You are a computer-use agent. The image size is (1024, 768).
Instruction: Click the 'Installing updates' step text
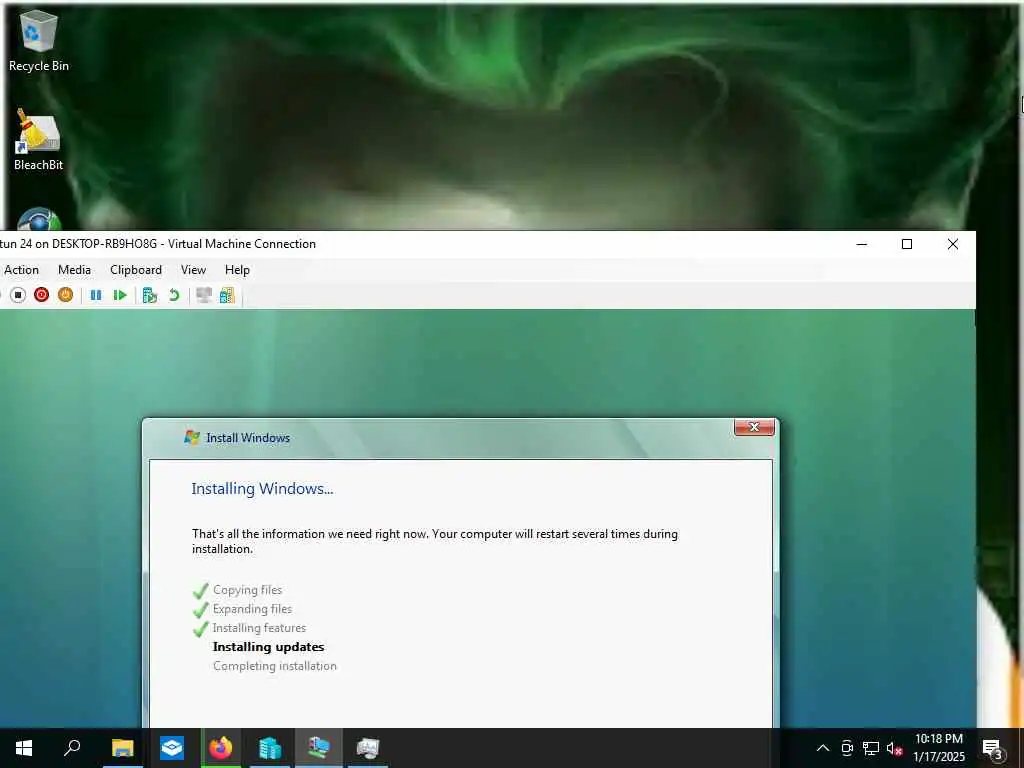pyautogui.click(x=268, y=647)
